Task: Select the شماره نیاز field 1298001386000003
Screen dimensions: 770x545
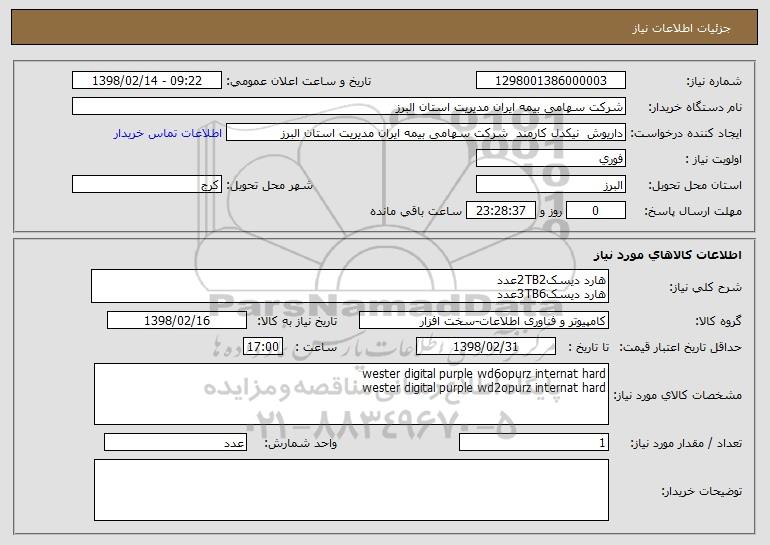Action: point(550,80)
